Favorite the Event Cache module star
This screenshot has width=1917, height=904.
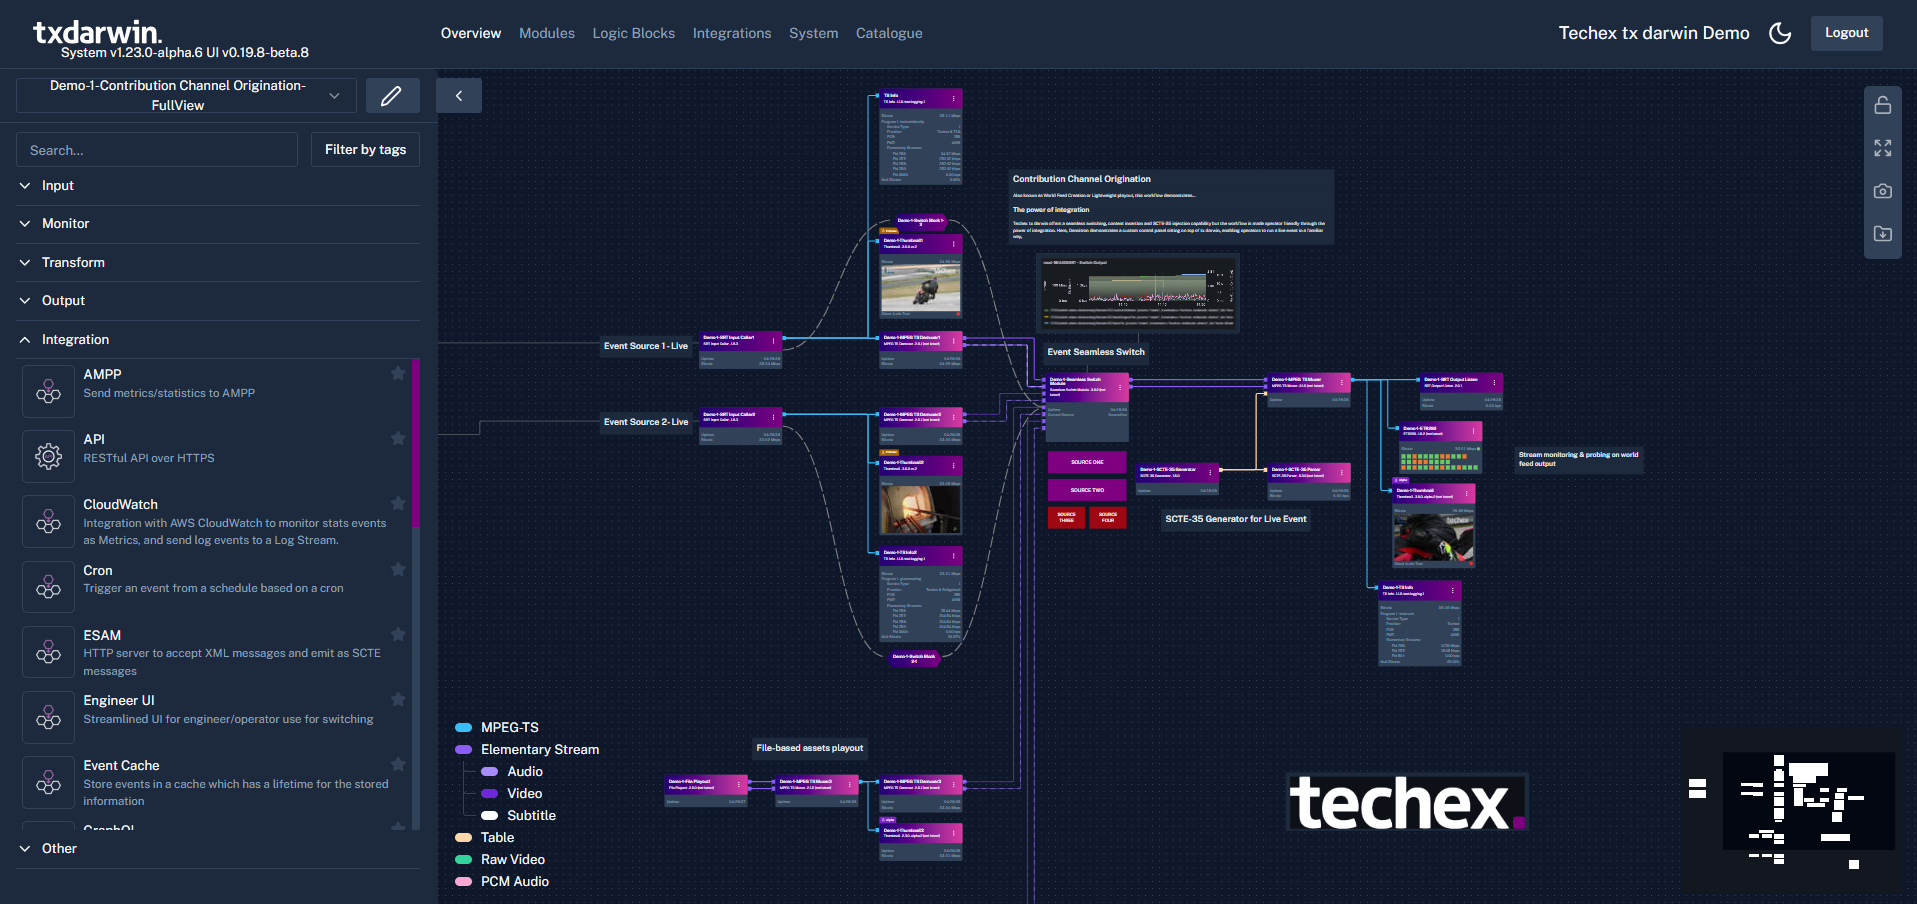[x=398, y=764]
